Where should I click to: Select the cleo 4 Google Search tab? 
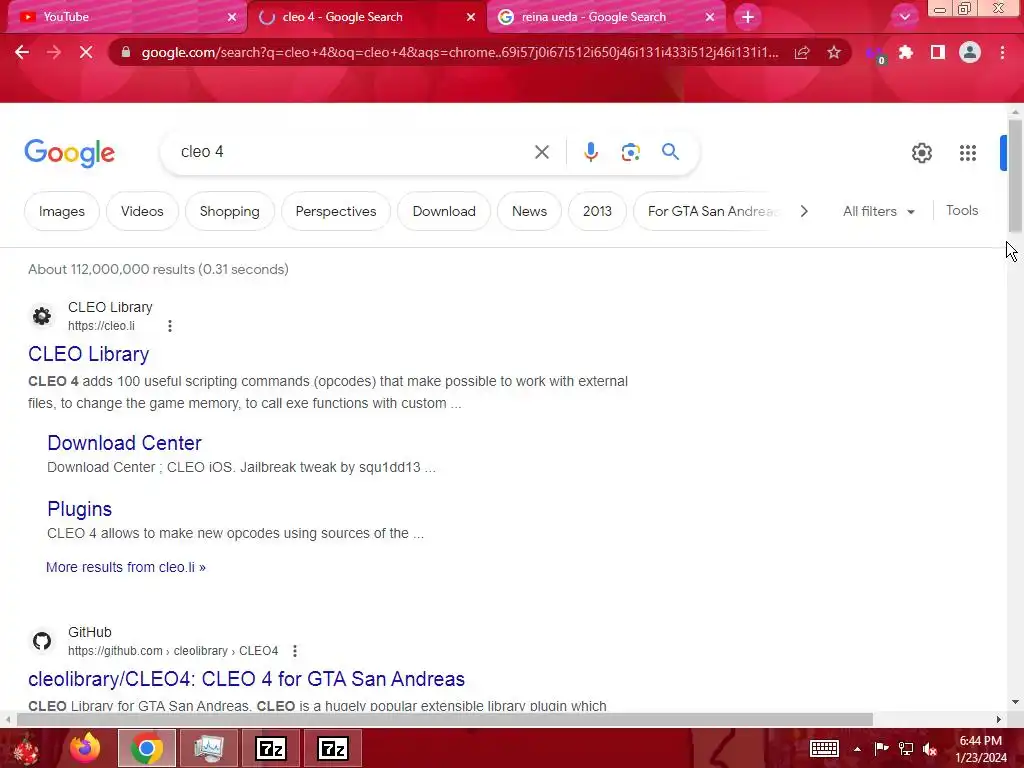coord(366,17)
